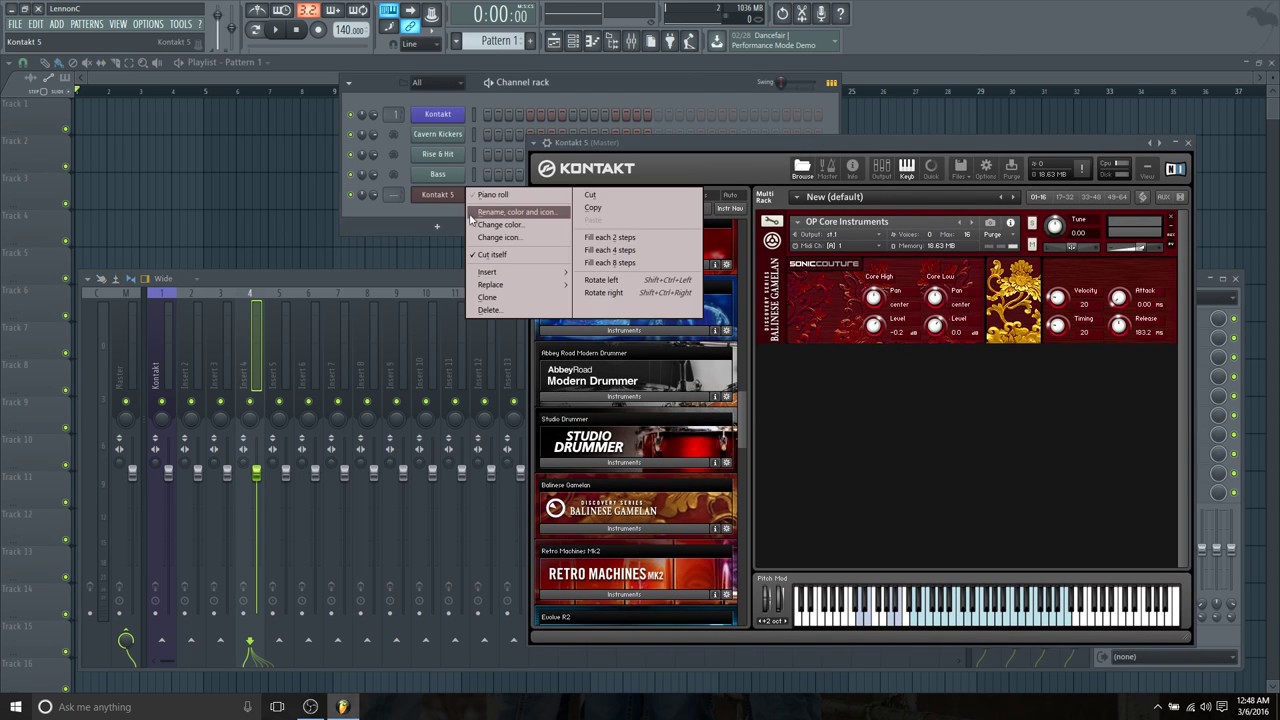
Task: Mute the Cavern Kickers channel LED
Action: [350, 135]
